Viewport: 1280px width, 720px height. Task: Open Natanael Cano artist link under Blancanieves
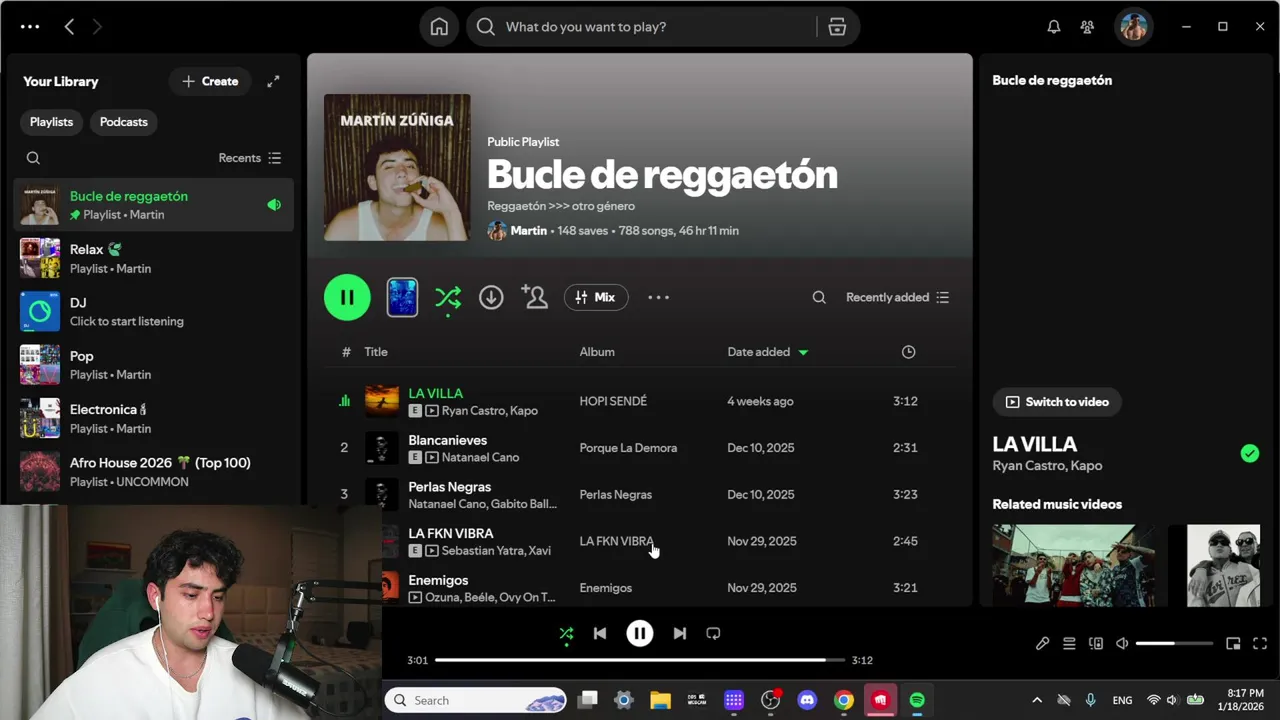pyautogui.click(x=480, y=457)
